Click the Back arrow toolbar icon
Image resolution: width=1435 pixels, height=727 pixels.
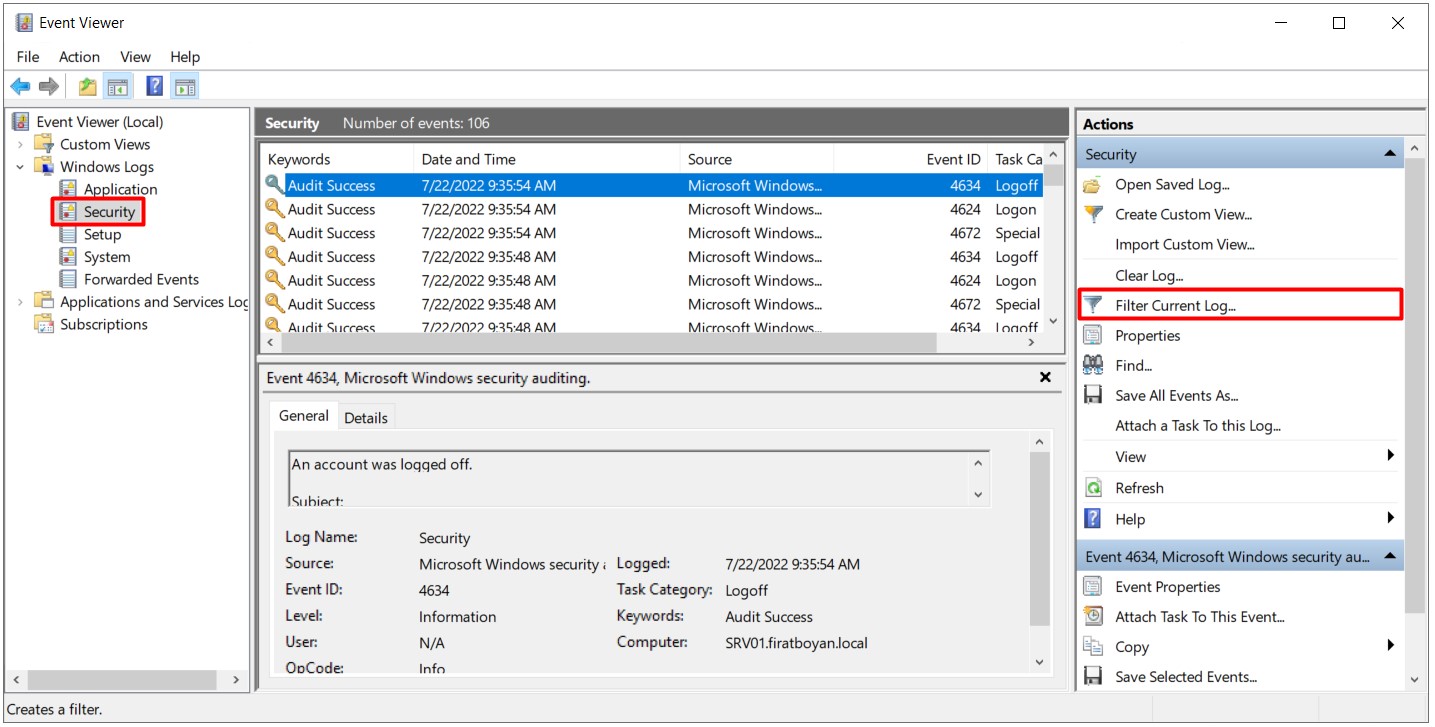click(20, 87)
